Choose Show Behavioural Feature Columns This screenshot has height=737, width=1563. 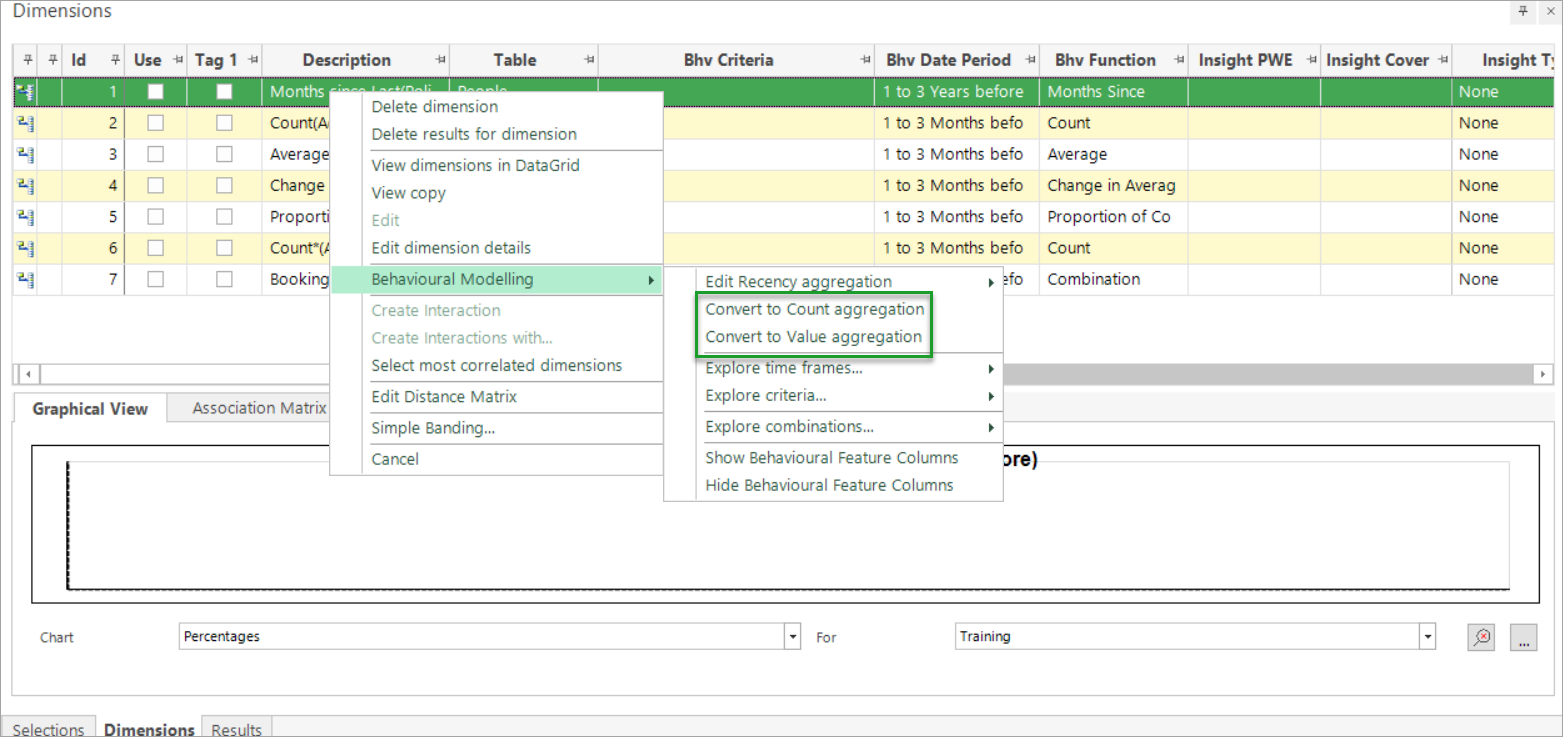coord(832,458)
